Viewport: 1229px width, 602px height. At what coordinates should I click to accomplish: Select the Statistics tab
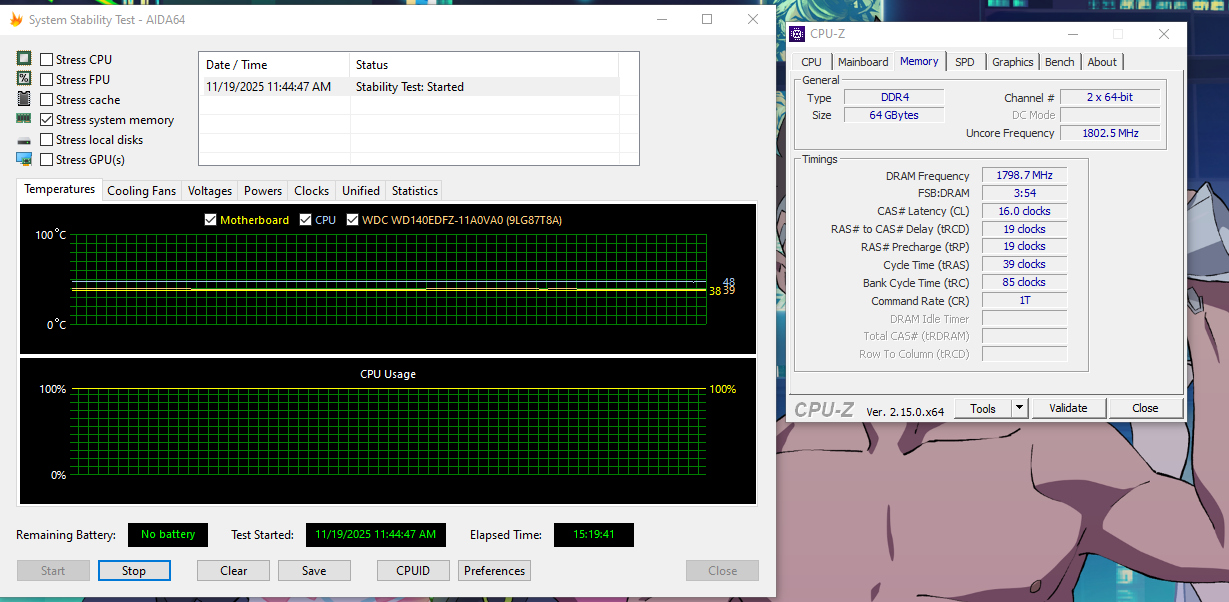[x=415, y=191]
